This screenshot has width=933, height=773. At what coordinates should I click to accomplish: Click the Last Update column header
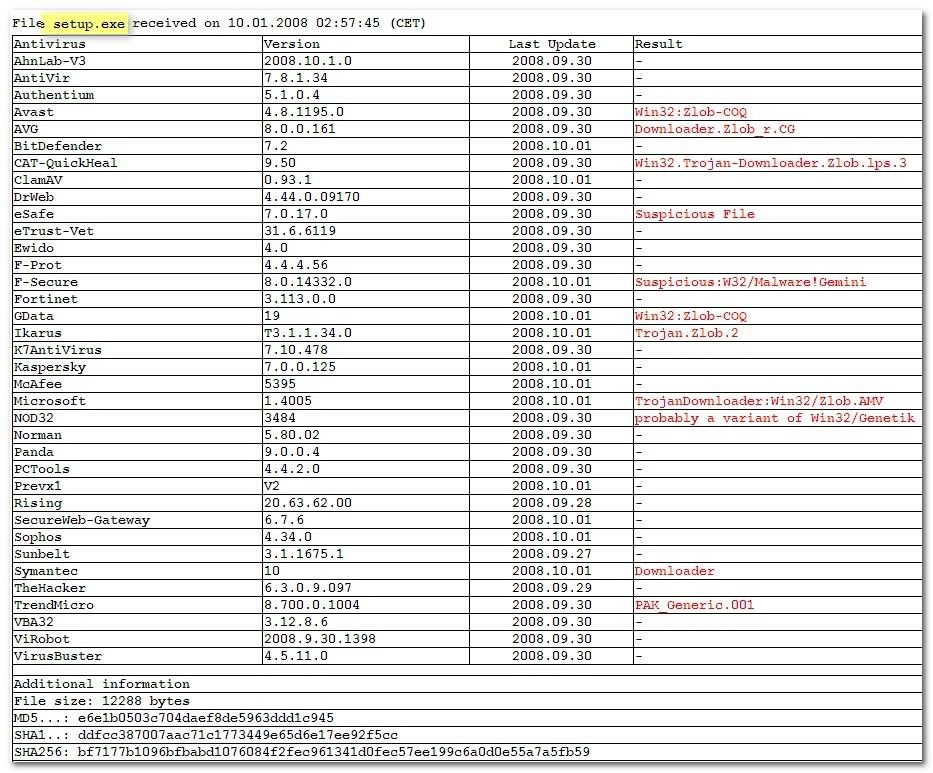coord(551,44)
